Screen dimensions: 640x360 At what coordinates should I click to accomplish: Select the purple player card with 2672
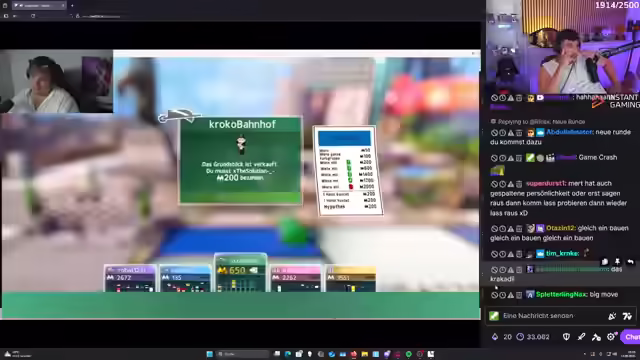[130, 278]
